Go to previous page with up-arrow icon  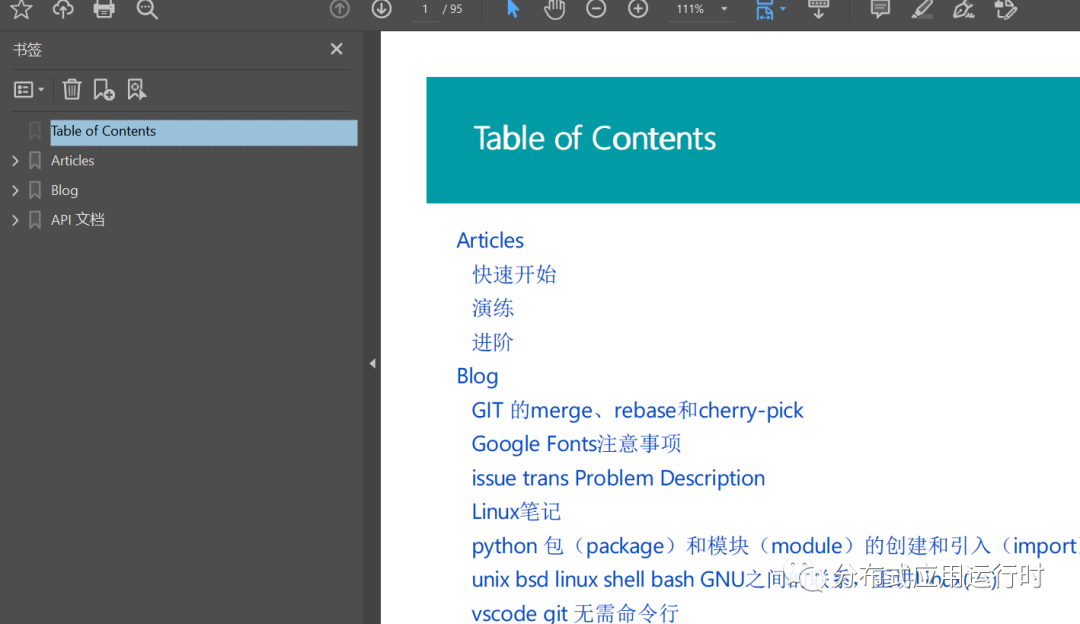coord(339,9)
